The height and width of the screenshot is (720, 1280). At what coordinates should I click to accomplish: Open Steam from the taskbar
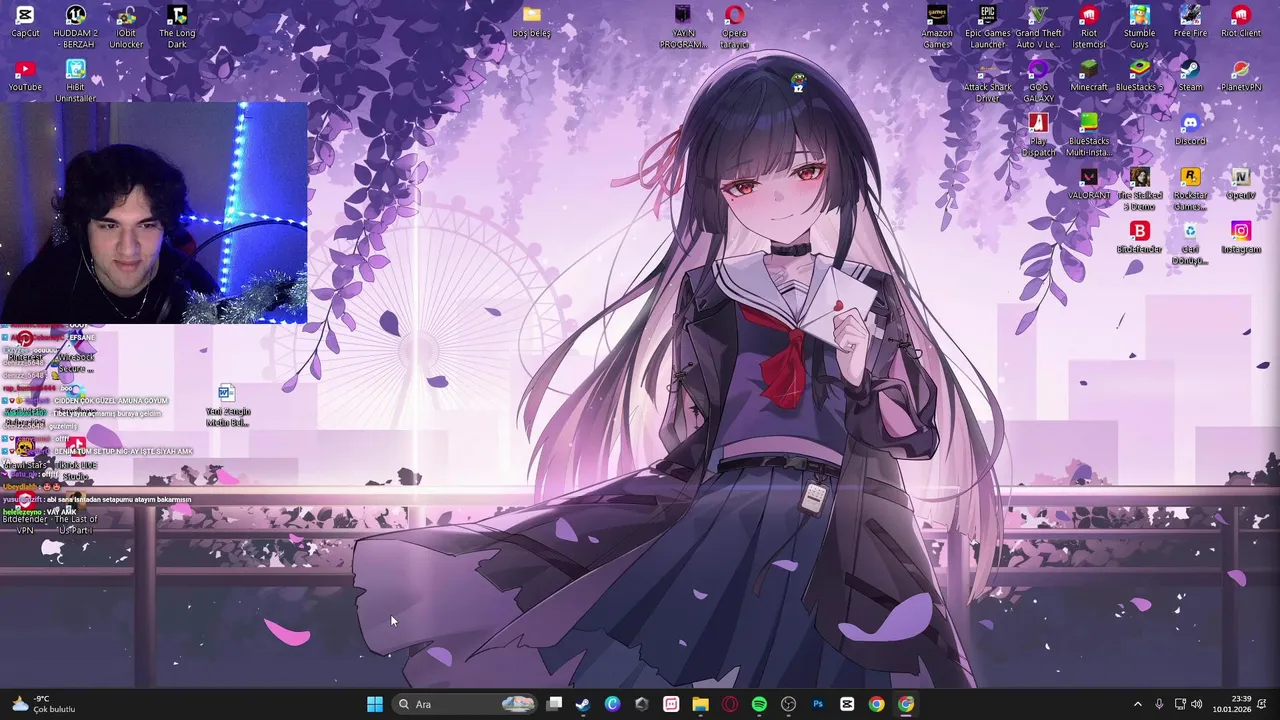(x=583, y=704)
